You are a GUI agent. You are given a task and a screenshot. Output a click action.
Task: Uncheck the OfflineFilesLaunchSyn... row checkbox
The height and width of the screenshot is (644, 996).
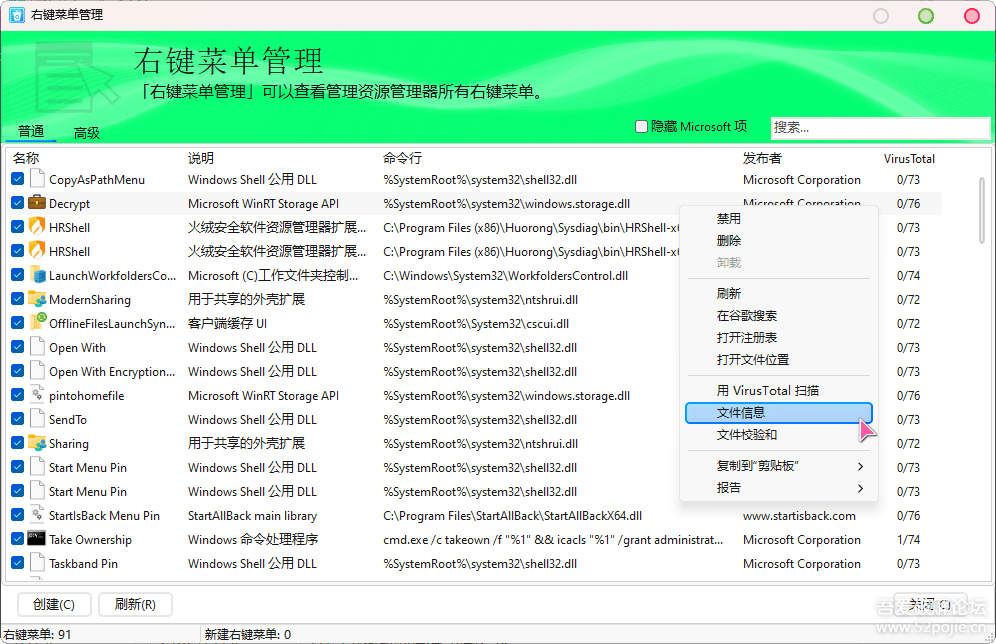click(18, 323)
